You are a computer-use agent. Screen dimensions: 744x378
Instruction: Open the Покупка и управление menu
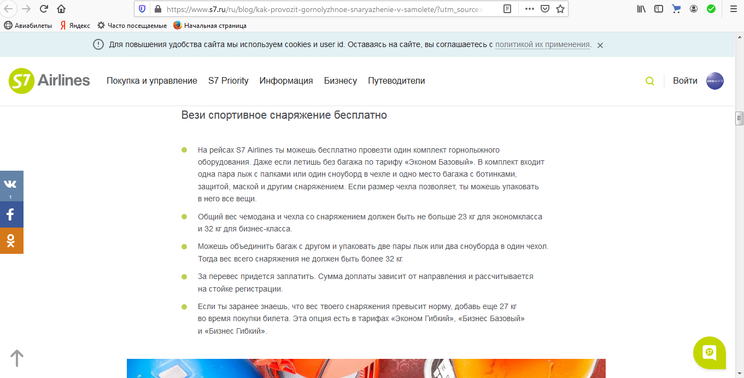tap(152, 81)
